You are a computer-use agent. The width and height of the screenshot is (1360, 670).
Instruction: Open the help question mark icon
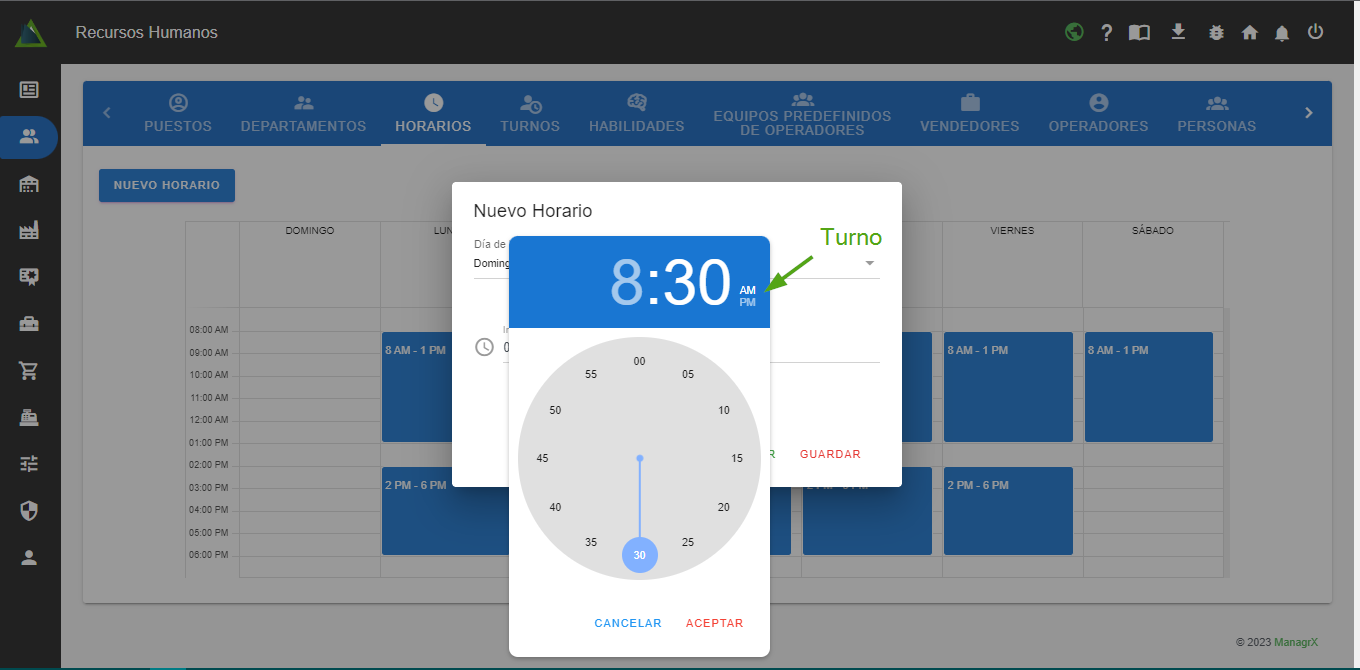click(1106, 32)
